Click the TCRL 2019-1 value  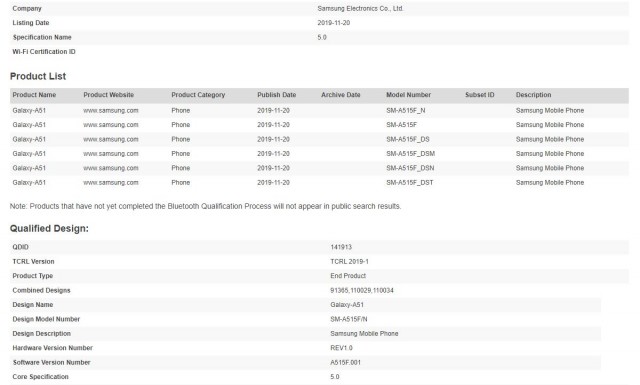coord(349,261)
